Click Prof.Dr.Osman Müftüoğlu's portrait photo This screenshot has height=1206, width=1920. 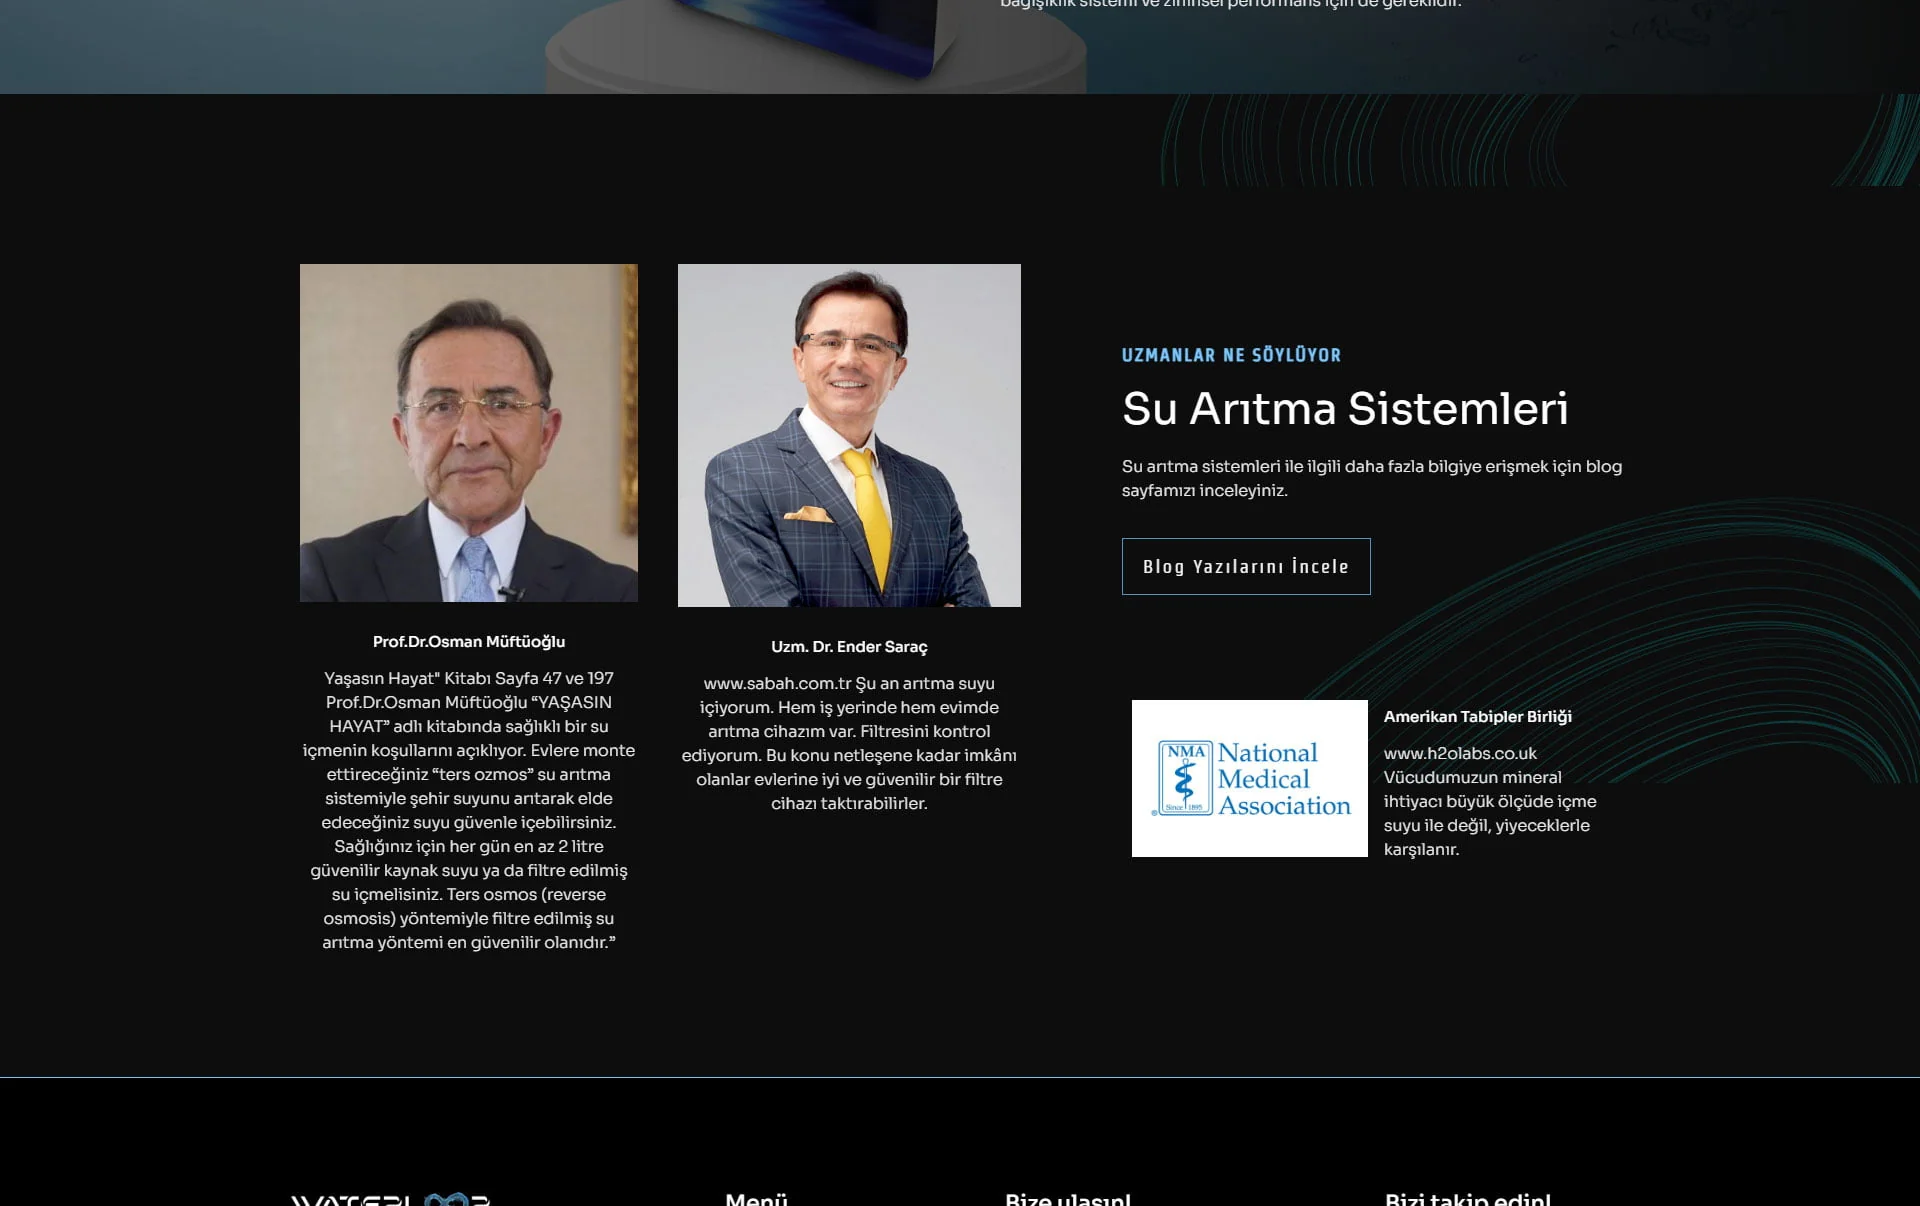tap(468, 433)
